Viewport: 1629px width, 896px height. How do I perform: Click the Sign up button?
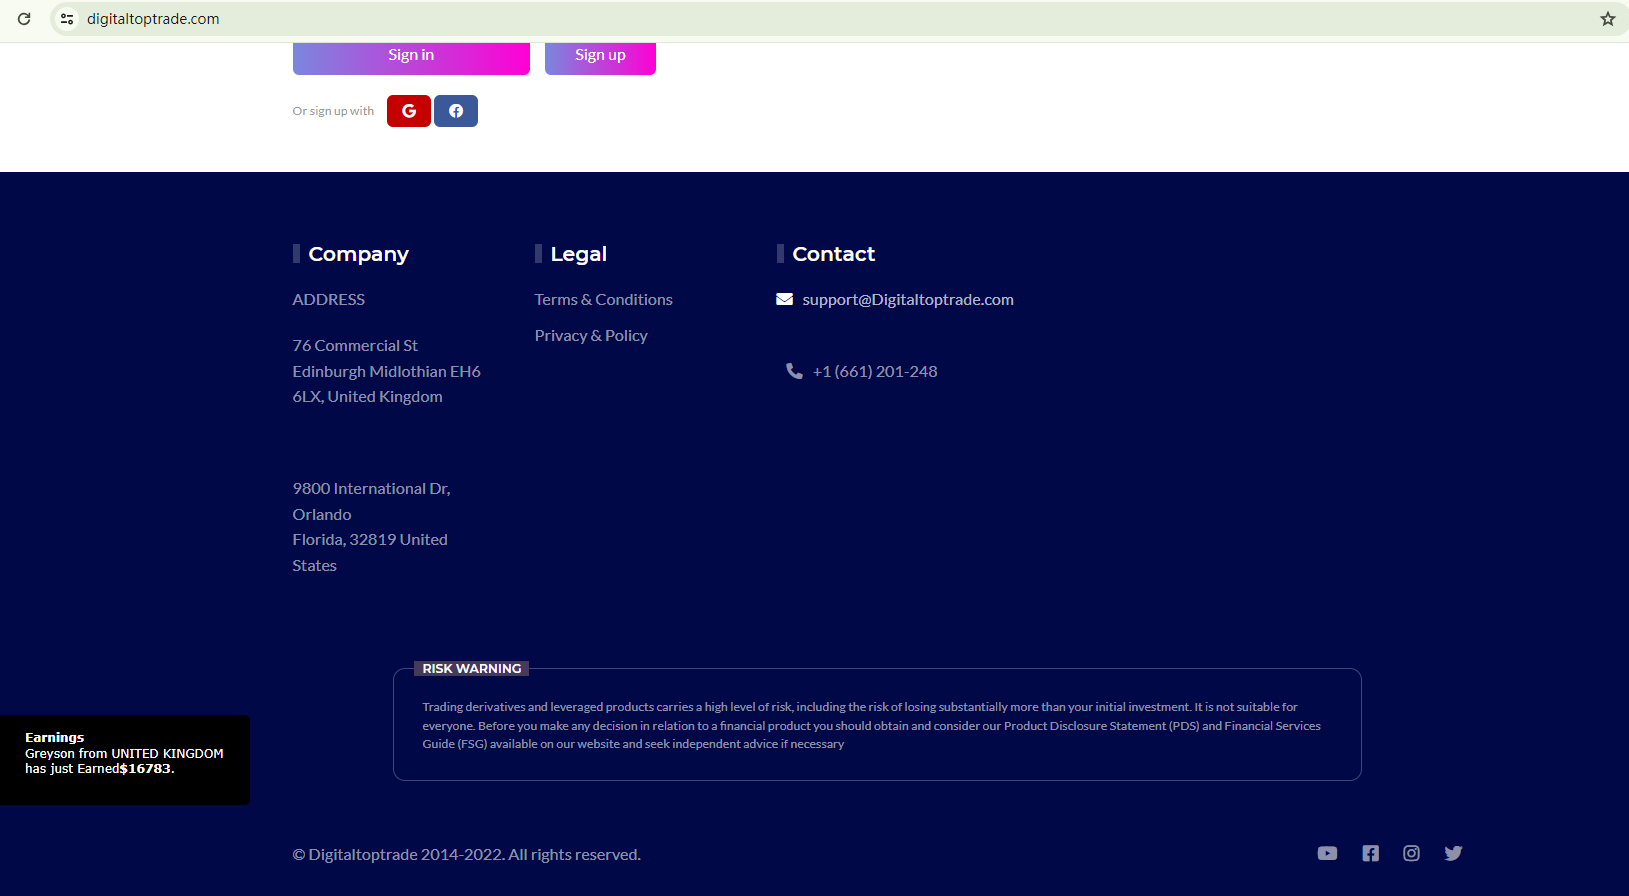600,57
